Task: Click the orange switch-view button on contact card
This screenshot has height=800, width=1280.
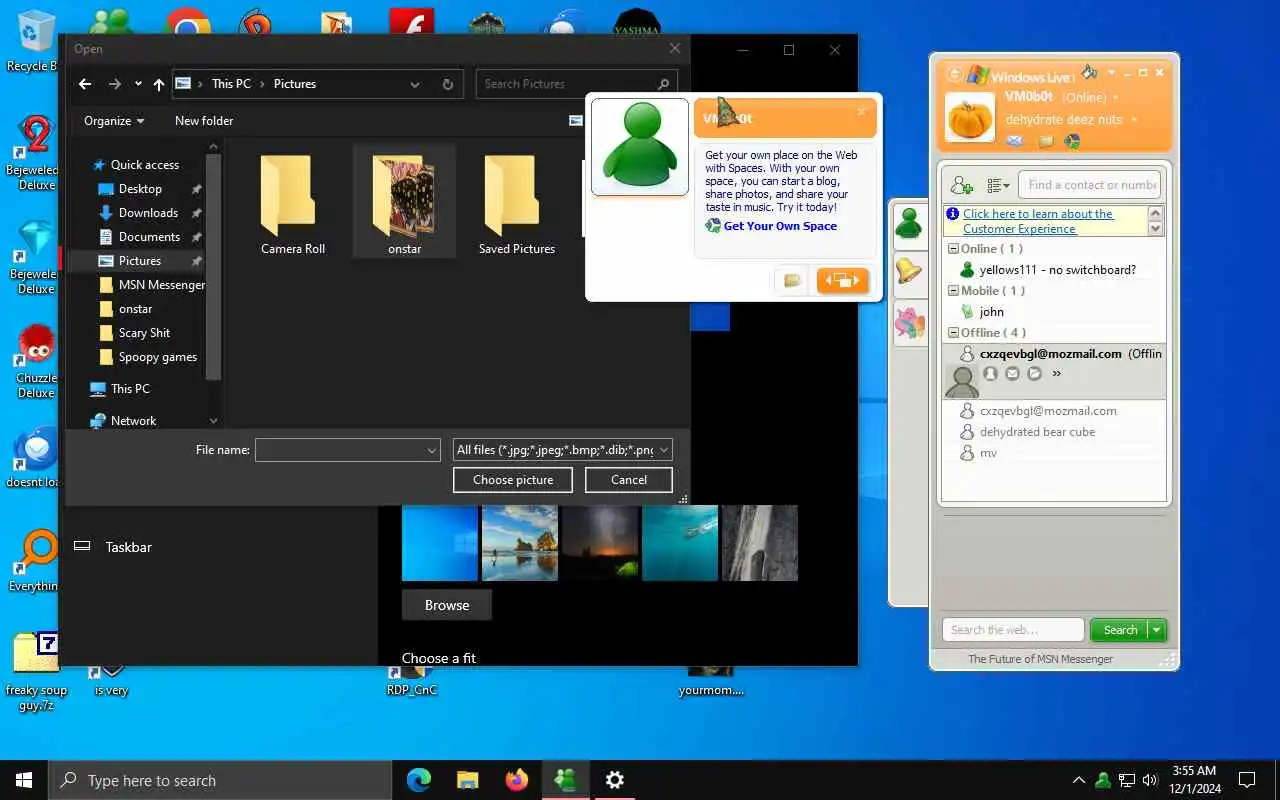Action: 843,281
